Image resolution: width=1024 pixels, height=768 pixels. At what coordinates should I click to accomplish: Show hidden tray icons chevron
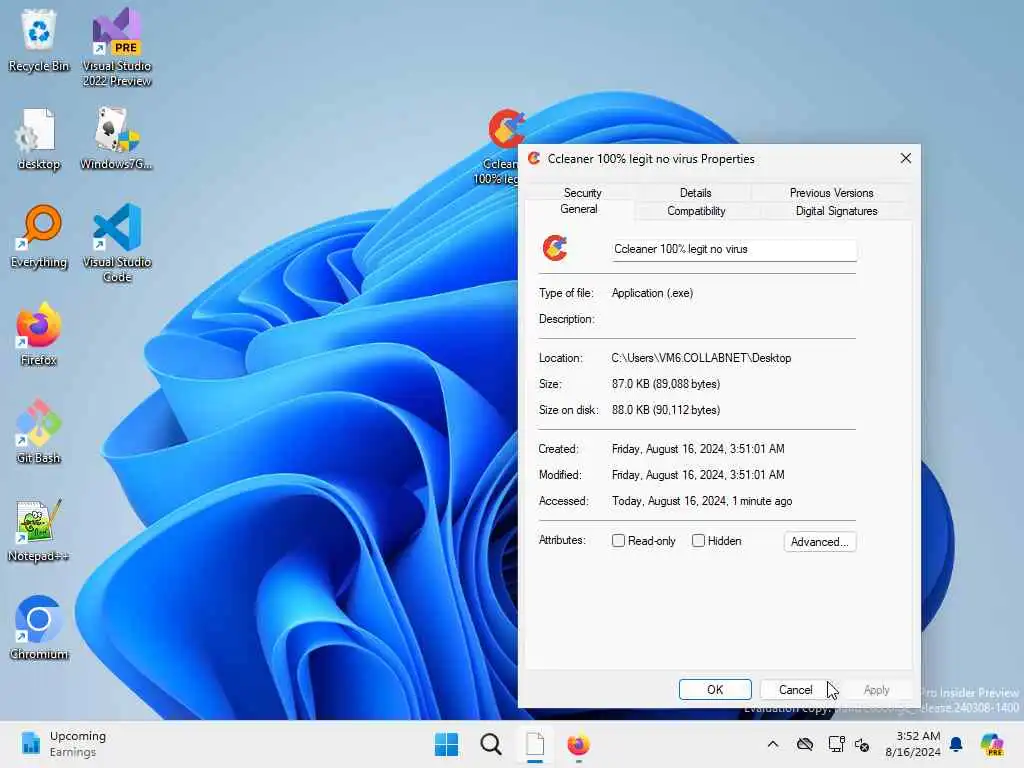click(773, 744)
